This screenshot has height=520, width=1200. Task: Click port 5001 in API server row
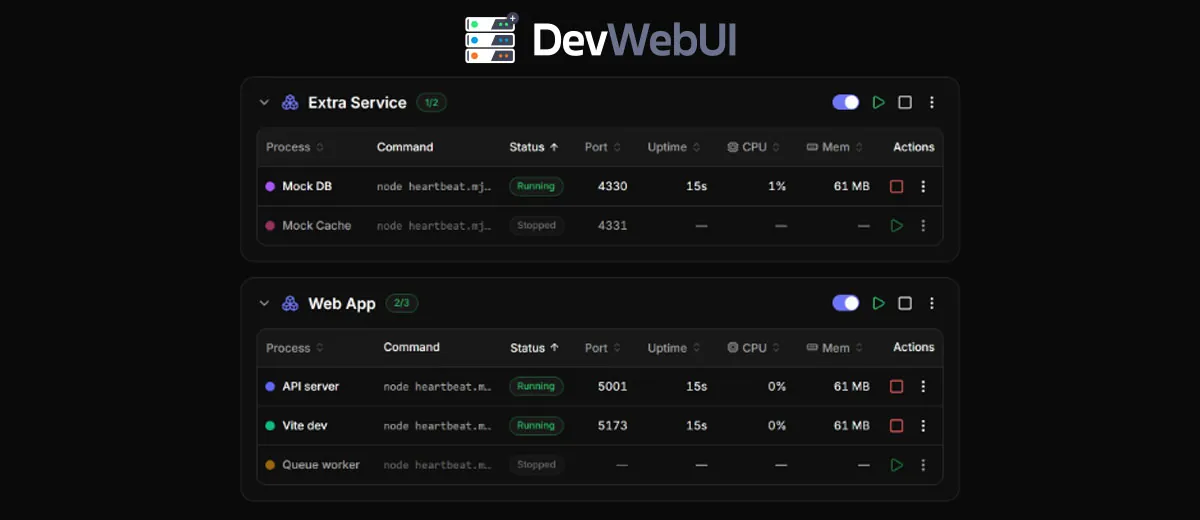613,386
